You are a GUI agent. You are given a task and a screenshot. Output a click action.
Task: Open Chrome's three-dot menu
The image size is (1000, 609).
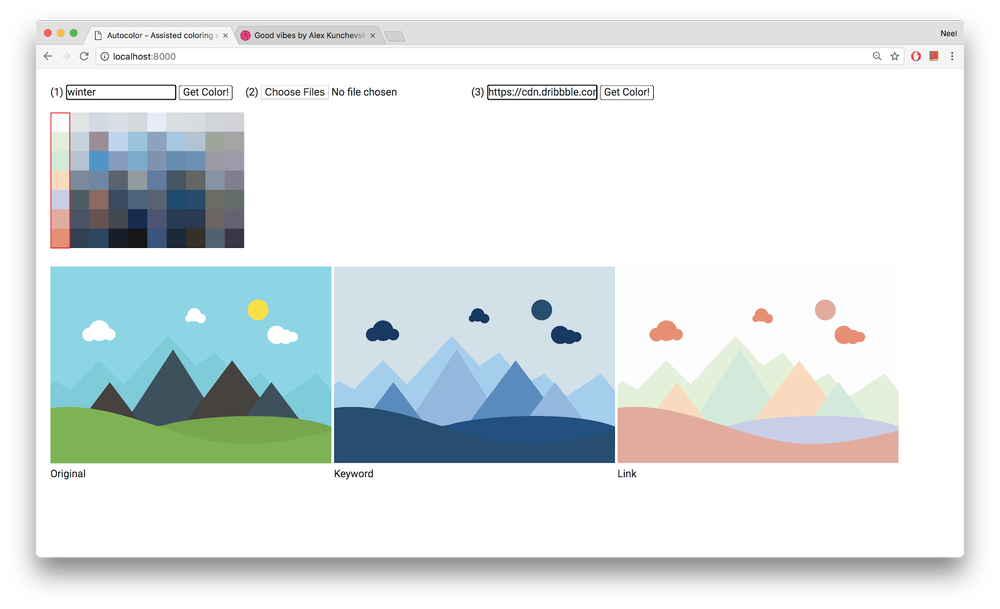(x=952, y=57)
